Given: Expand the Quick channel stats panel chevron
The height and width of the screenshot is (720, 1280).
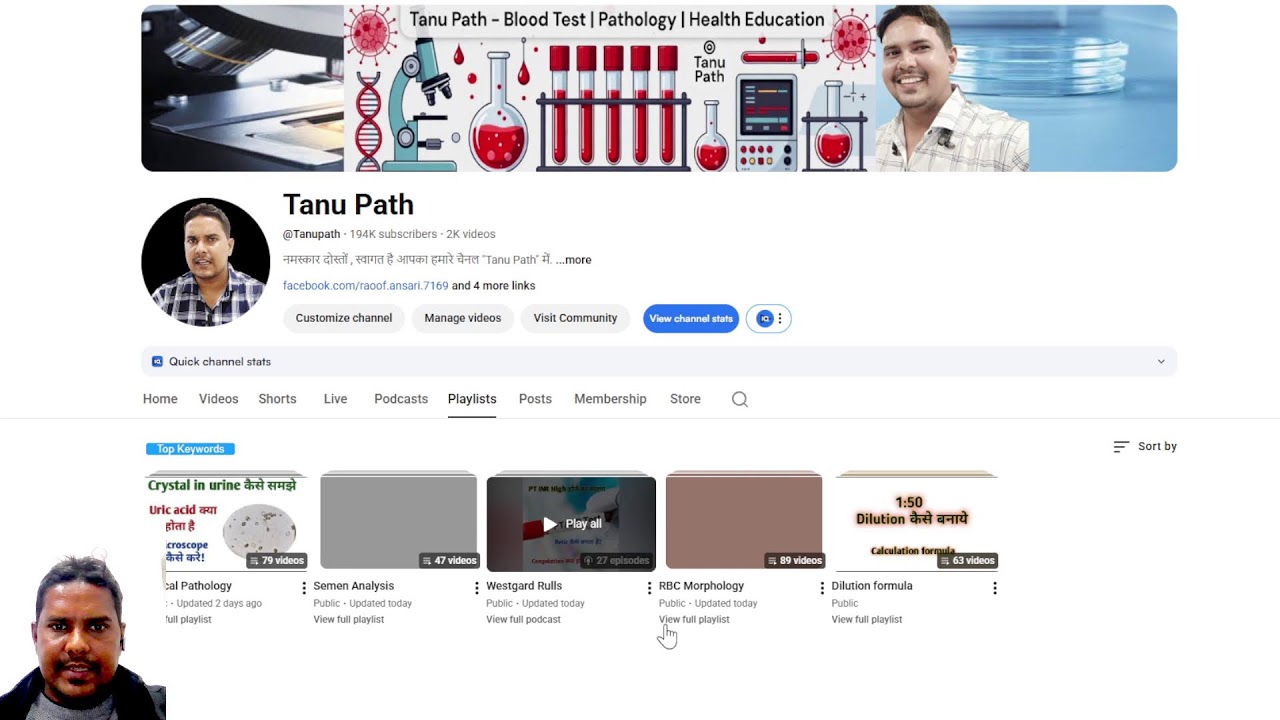Looking at the screenshot, I should pos(1161,361).
